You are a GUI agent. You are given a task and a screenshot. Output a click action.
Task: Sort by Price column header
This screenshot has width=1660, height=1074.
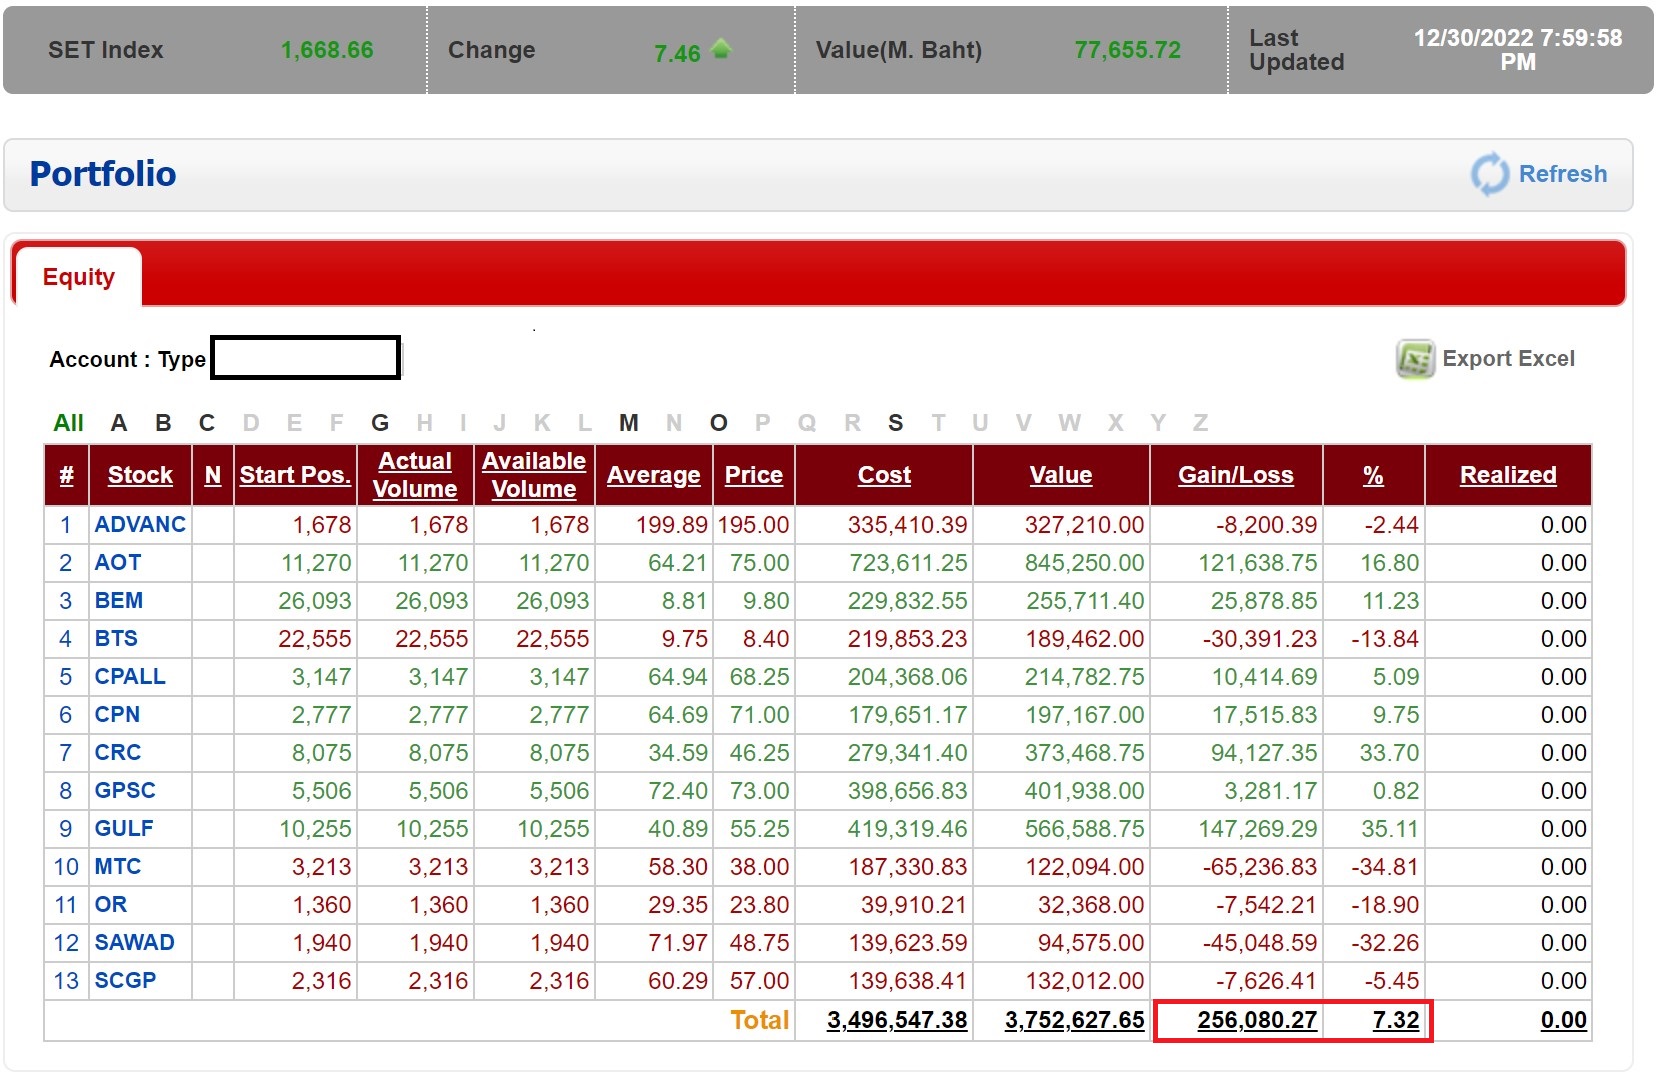(x=753, y=475)
